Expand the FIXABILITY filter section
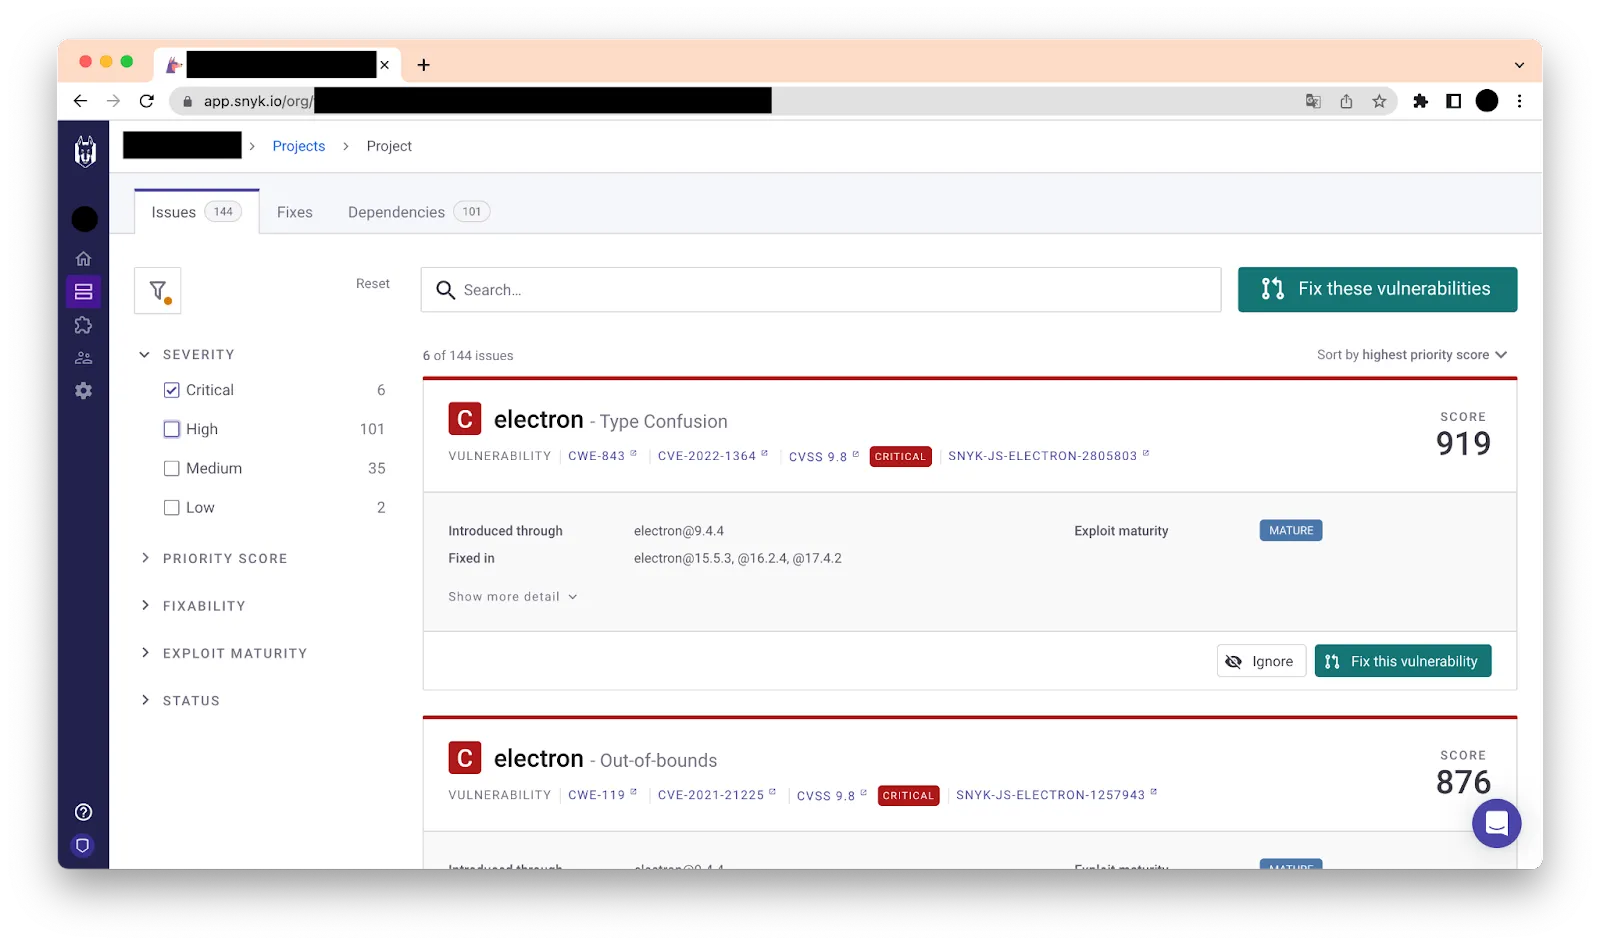Image resolution: width=1600 pixels, height=945 pixels. tap(192, 606)
